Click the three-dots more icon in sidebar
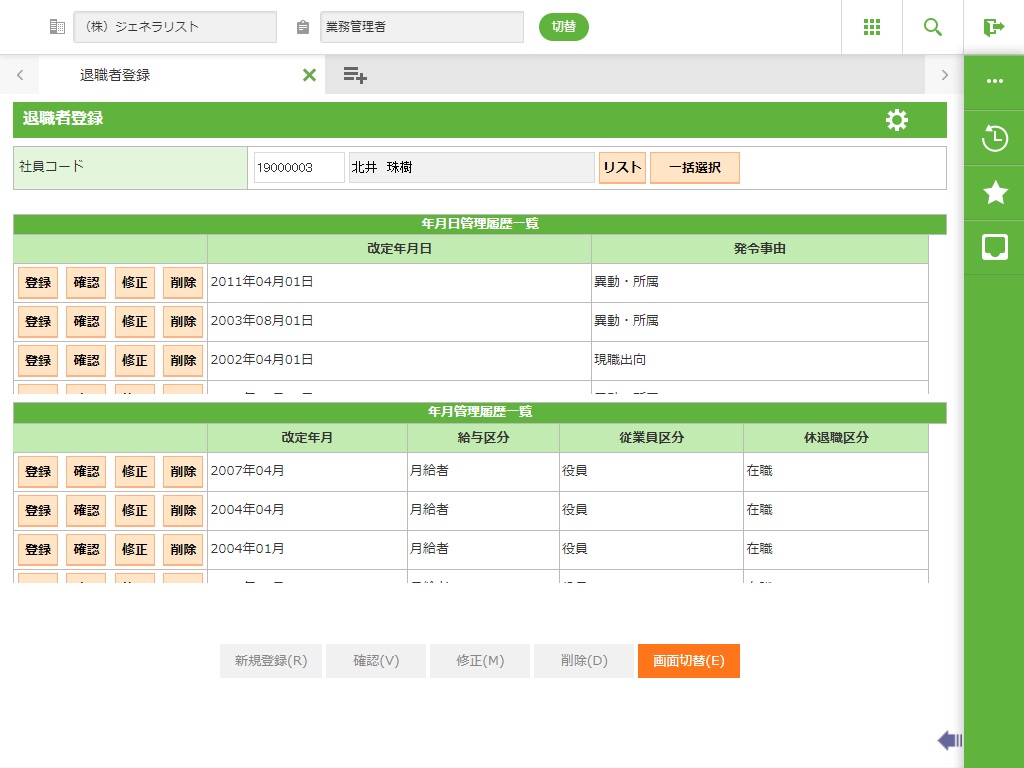 coord(995,82)
